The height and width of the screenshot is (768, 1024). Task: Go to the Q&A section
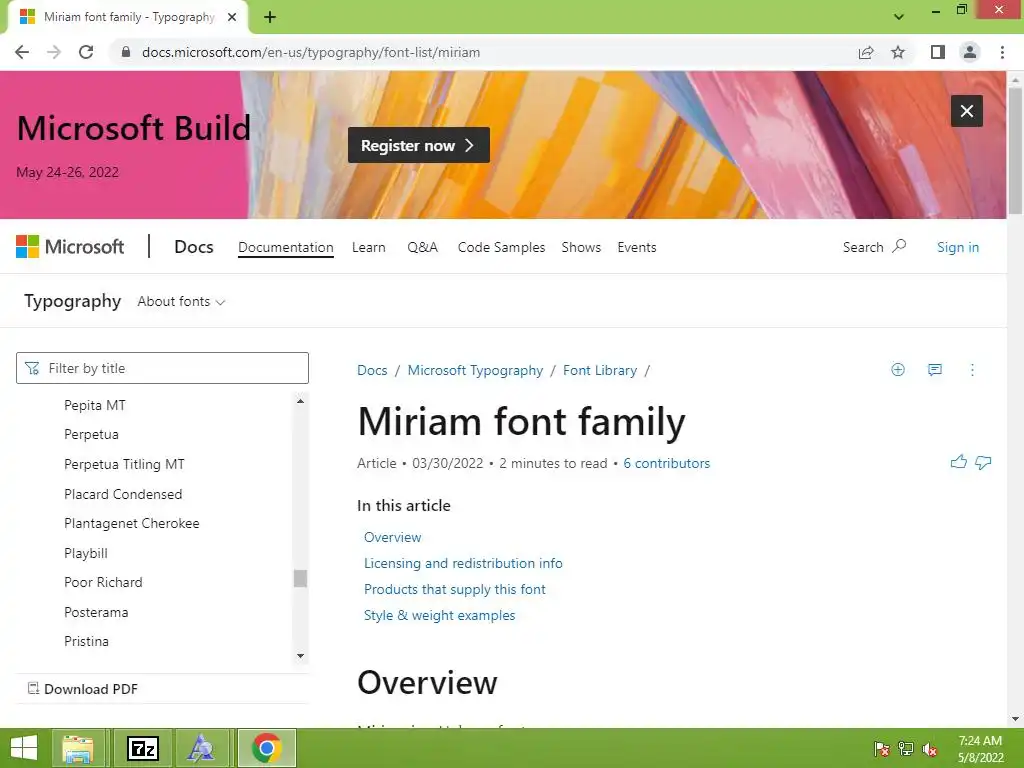422,248
